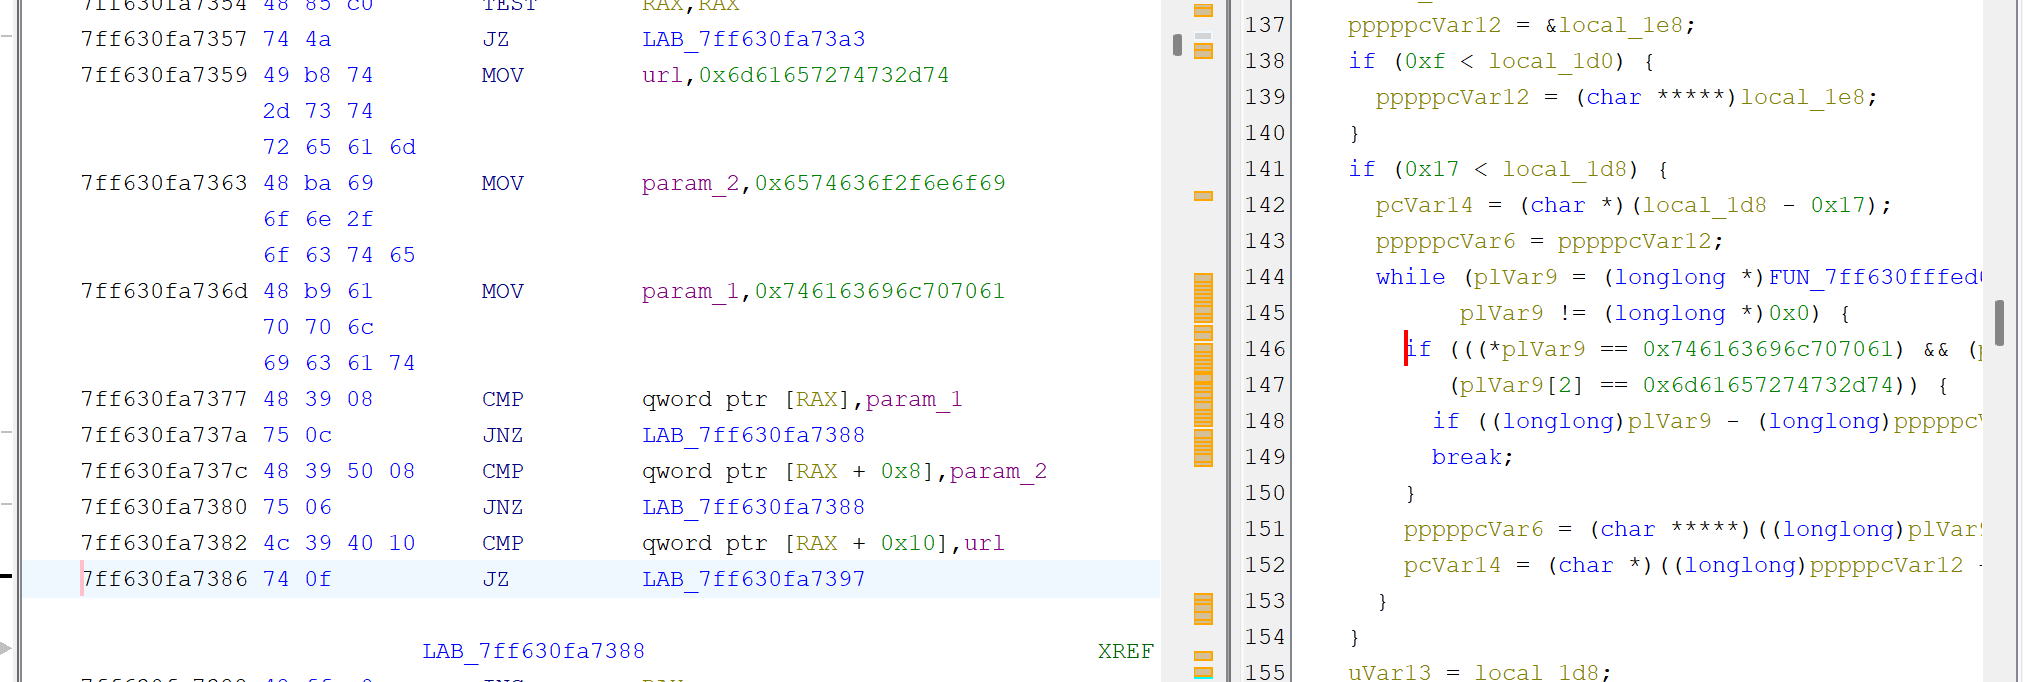Click the topmost orange marker in the margin

pyautogui.click(x=1203, y=10)
